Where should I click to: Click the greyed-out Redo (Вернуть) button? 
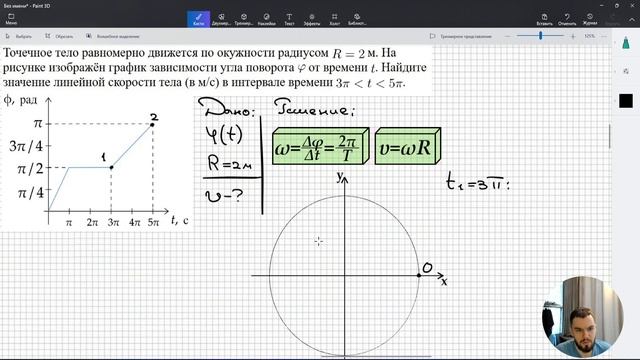pos(612,19)
